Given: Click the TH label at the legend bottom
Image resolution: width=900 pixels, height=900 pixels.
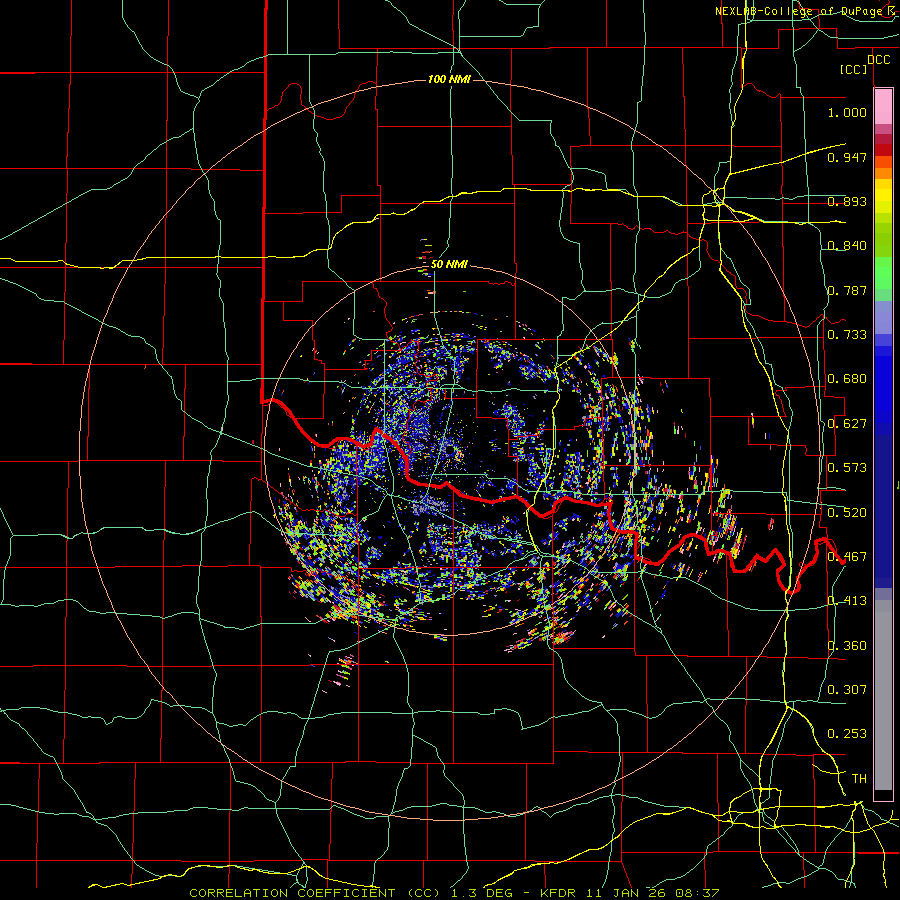Looking at the screenshot, I should coord(859,779).
